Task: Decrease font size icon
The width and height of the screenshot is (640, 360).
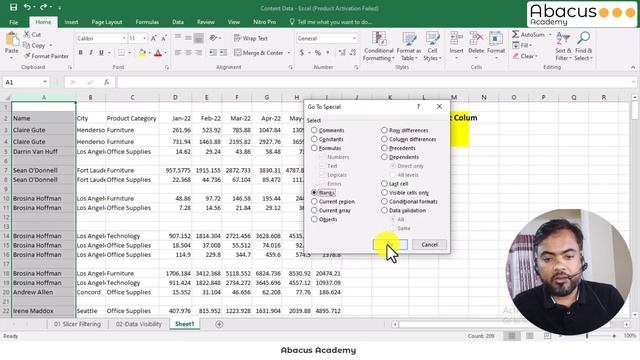Action: tap(164, 38)
